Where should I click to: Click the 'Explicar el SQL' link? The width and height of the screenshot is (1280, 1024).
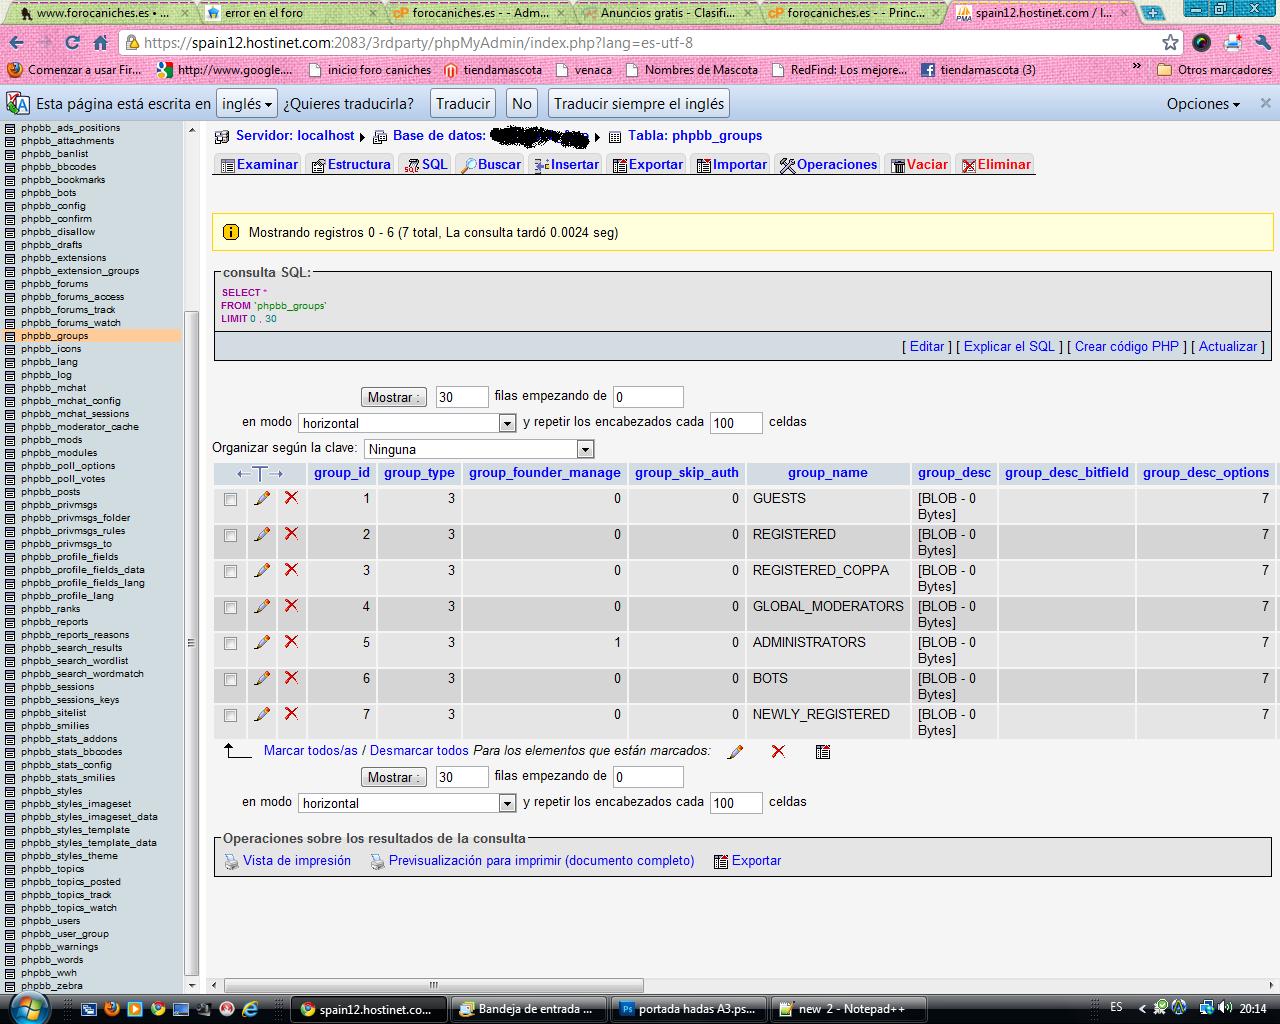[x=1009, y=346]
